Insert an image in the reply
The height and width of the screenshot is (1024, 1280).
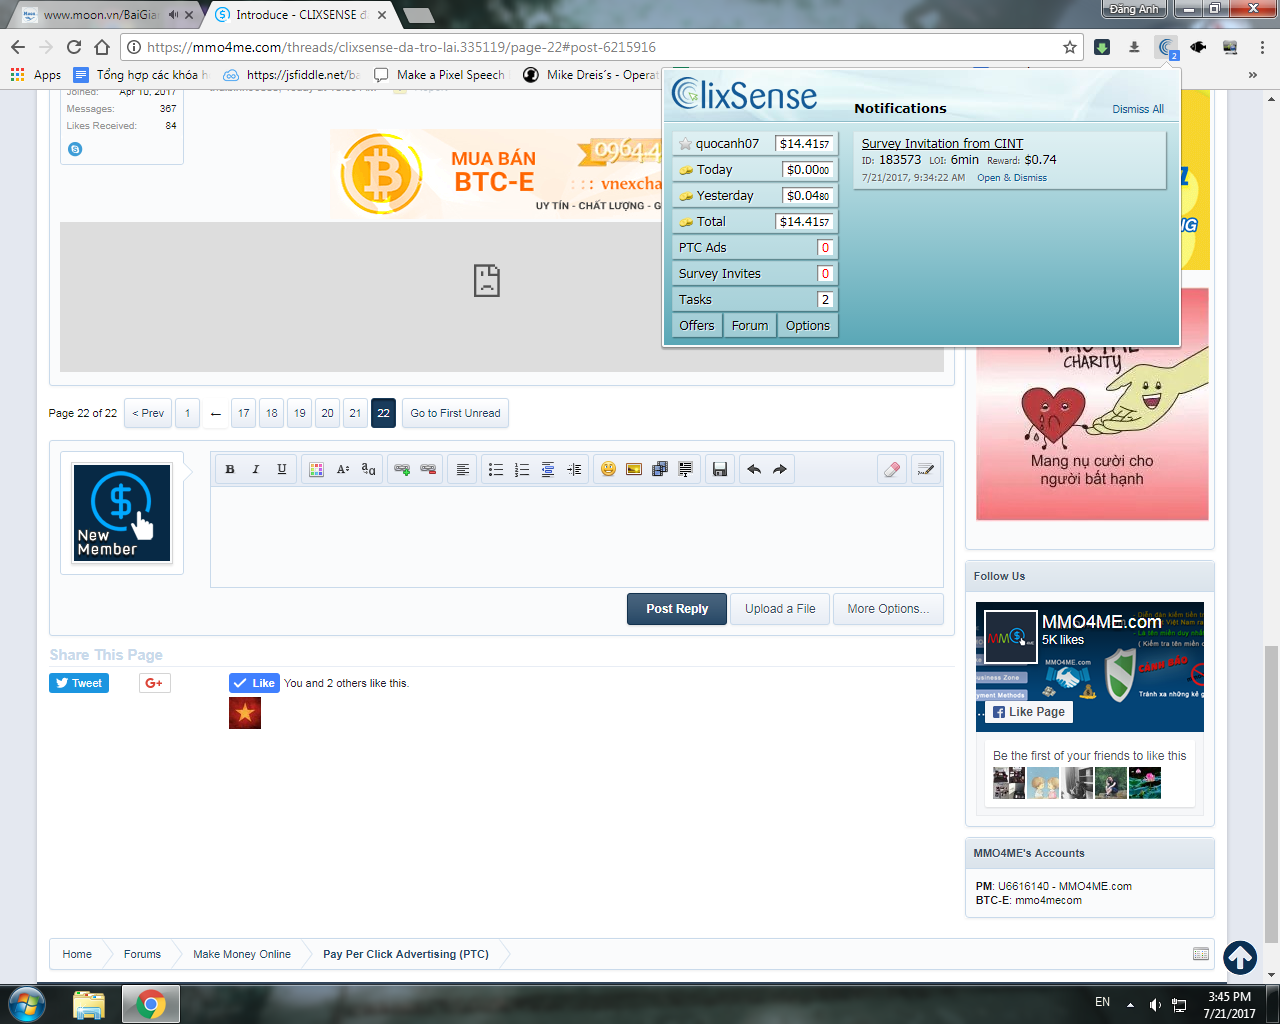(634, 469)
